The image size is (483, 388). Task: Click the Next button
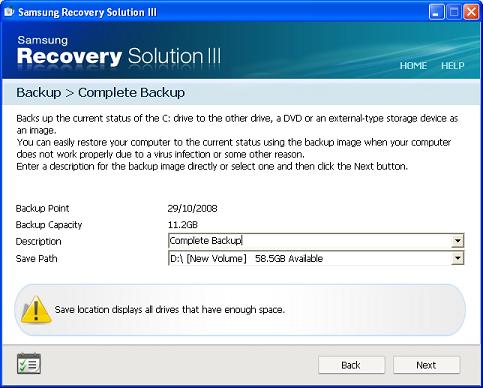426,365
